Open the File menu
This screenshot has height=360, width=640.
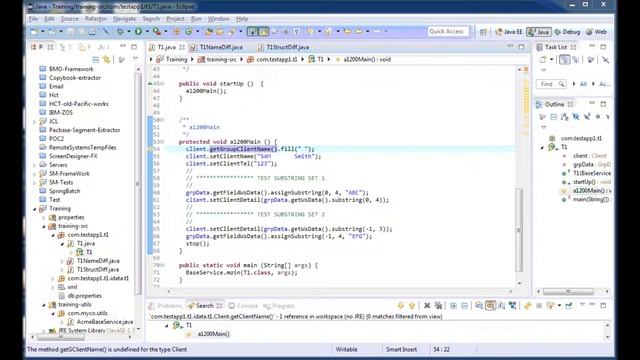click(x=33, y=19)
